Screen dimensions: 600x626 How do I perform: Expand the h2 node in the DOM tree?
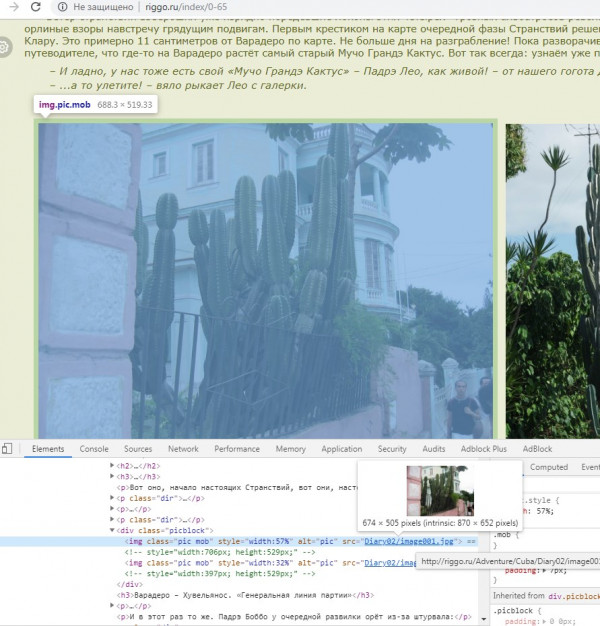click(x=112, y=466)
